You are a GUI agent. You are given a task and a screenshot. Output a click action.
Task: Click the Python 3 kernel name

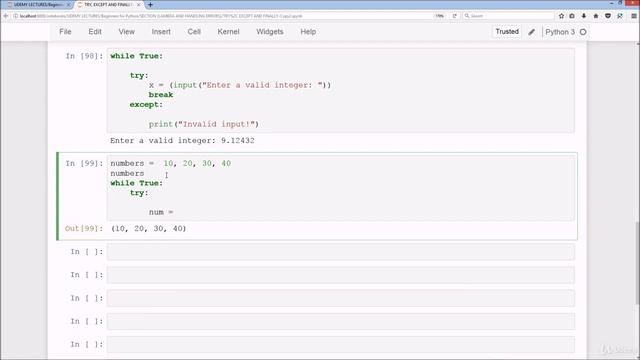click(560, 32)
